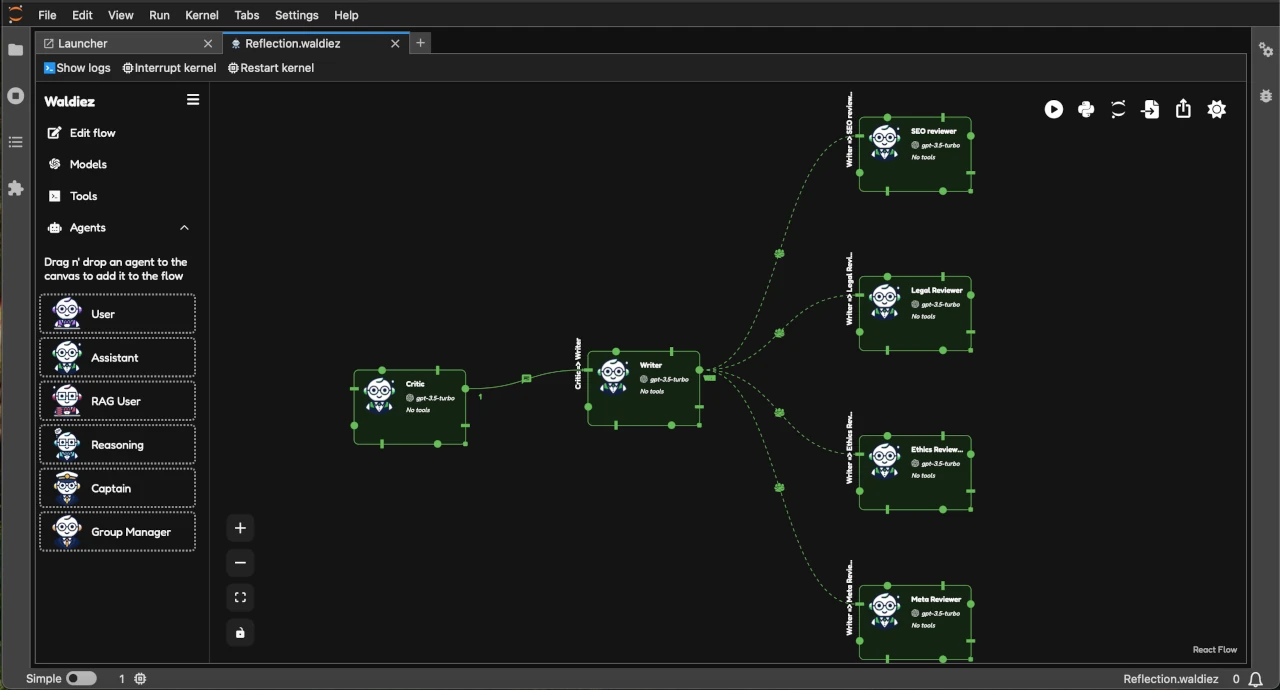Click the Edit flow option

tap(93, 133)
